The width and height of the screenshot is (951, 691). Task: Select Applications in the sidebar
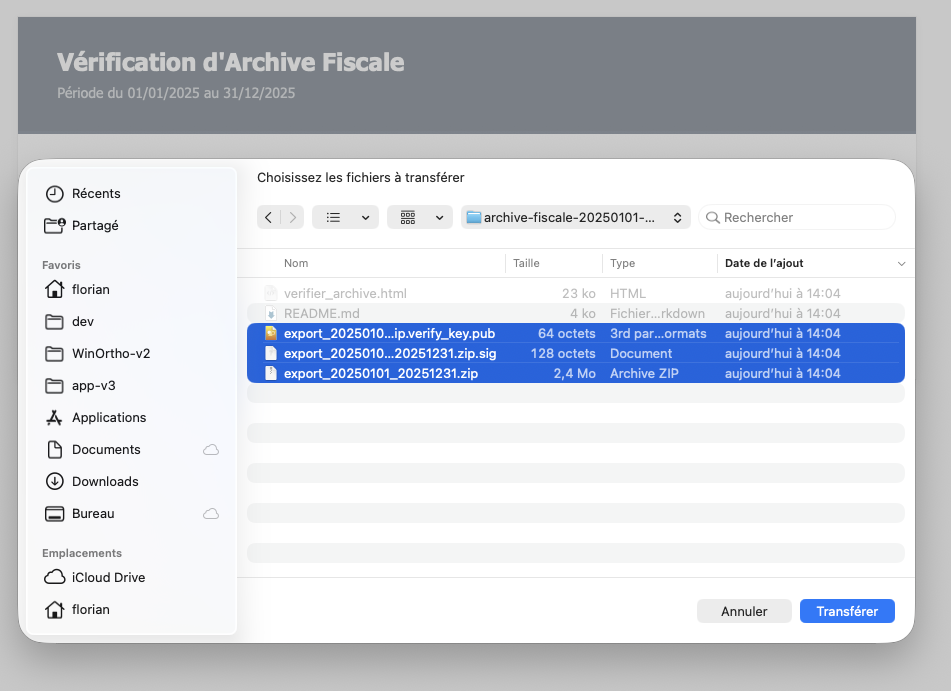click(109, 417)
